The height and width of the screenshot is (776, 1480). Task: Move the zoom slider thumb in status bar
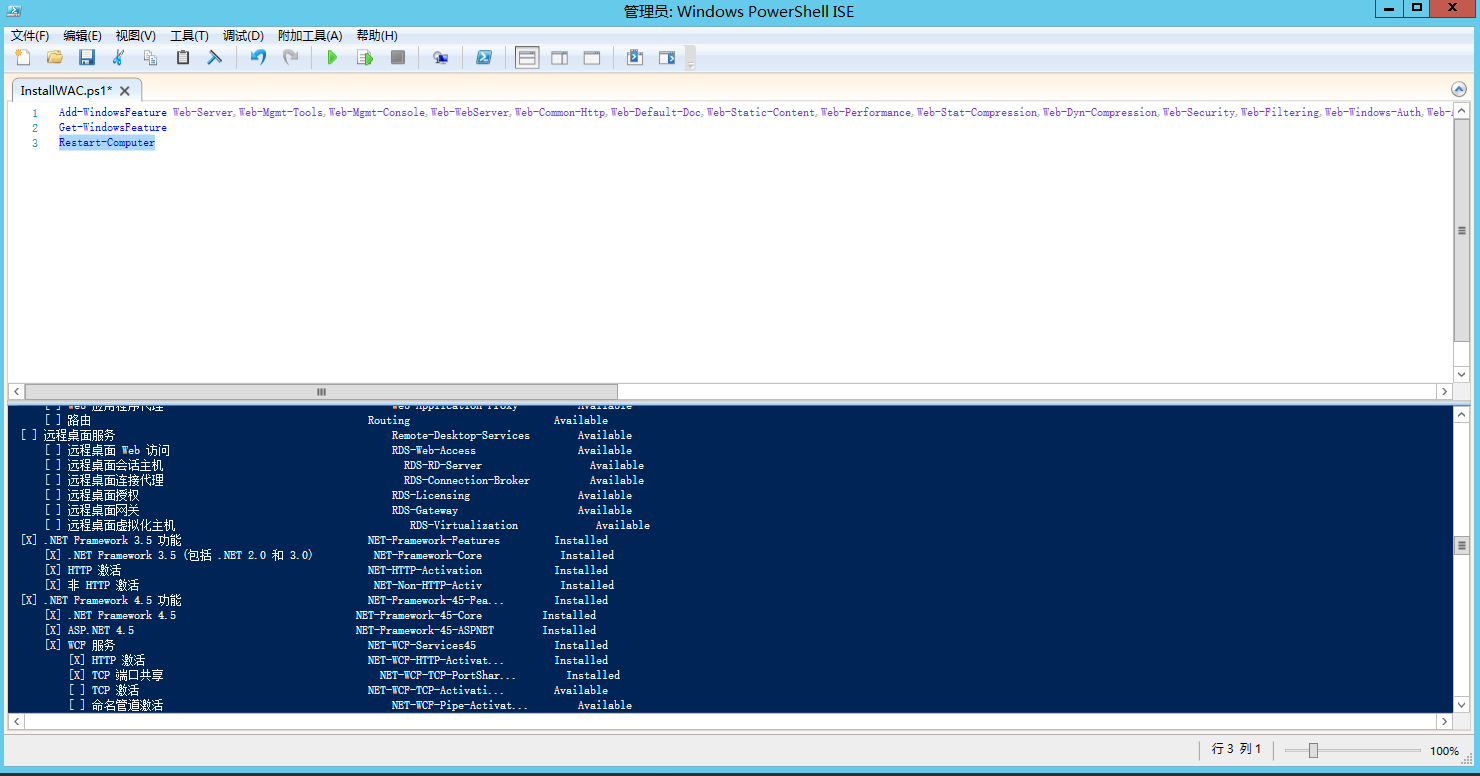point(1313,750)
